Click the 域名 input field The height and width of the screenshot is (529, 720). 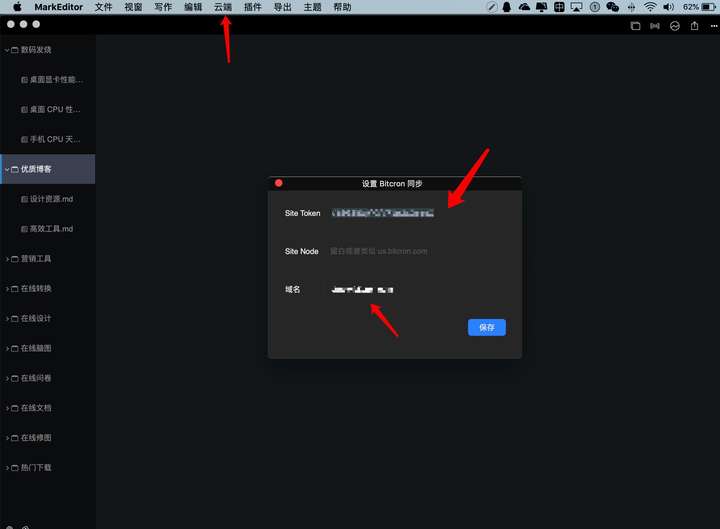pos(417,289)
